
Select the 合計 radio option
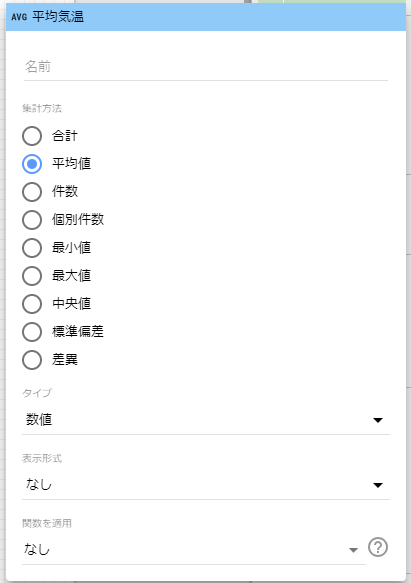tap(32, 136)
